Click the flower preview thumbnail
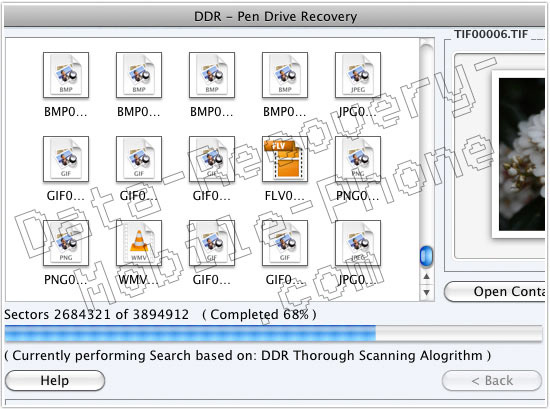Screen dimensions: 550x410 point(522,154)
